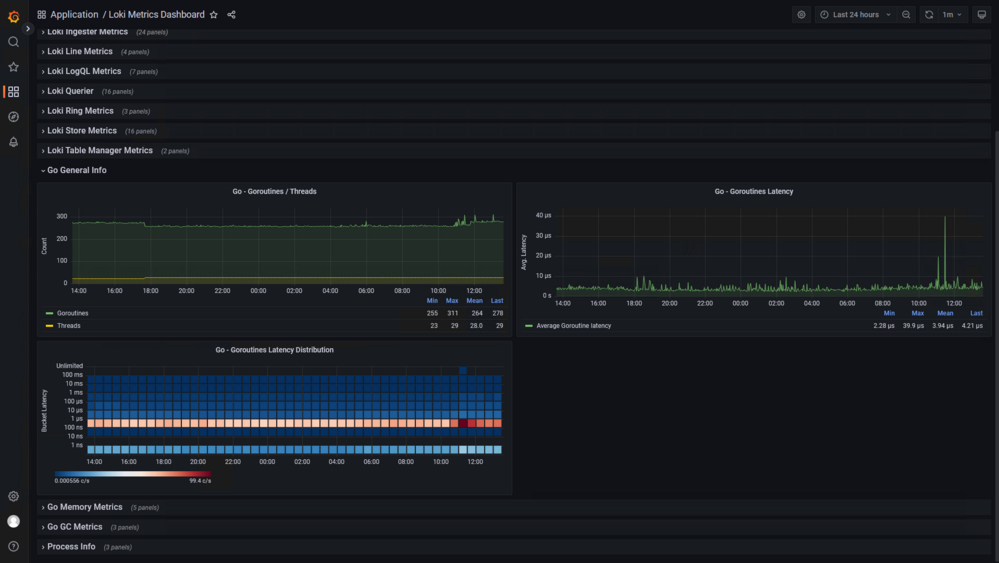This screenshot has height=563, width=999.
Task: Open dashboard settings gear in the top bar
Action: 801,15
